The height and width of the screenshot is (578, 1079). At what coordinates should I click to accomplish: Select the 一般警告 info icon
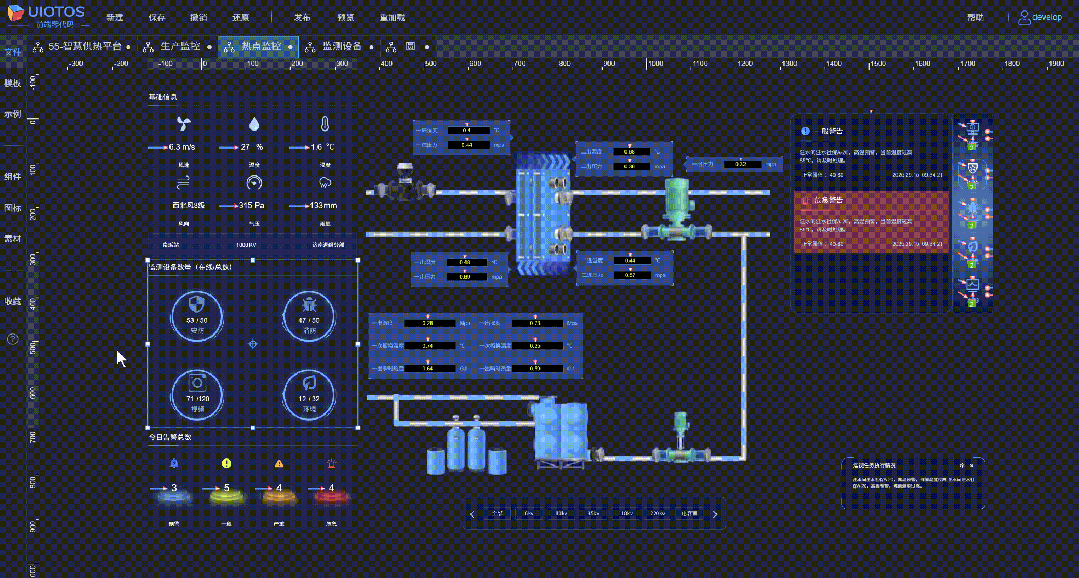(x=805, y=131)
